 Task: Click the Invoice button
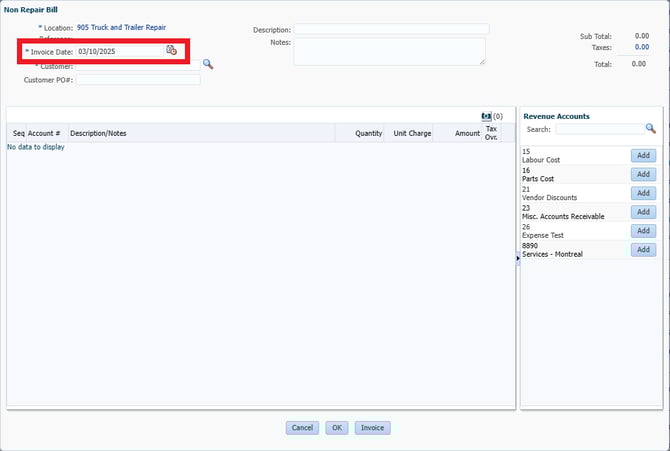coord(372,428)
